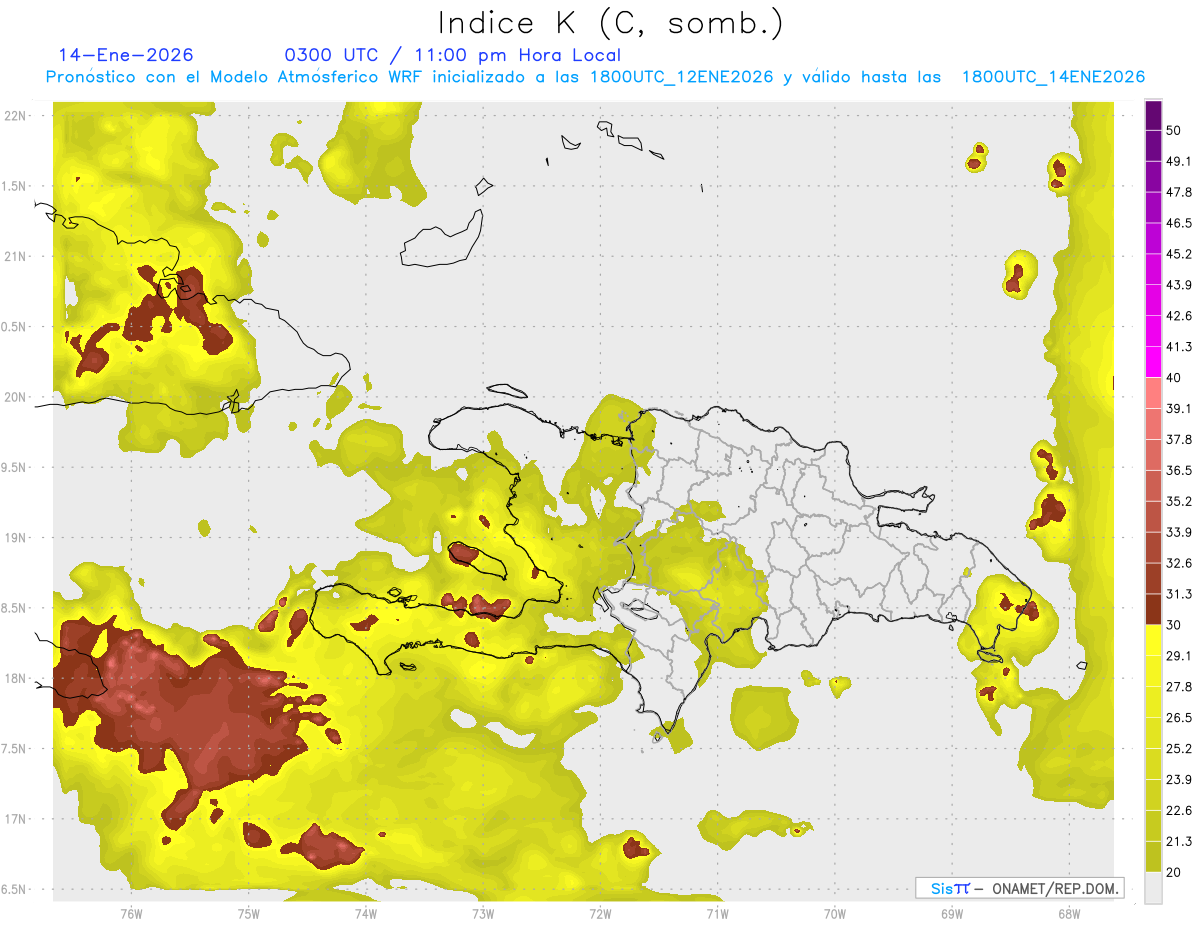The height and width of the screenshot is (927, 1200).
Task: Click the colorbar label "43.9"
Action: 1179,285
